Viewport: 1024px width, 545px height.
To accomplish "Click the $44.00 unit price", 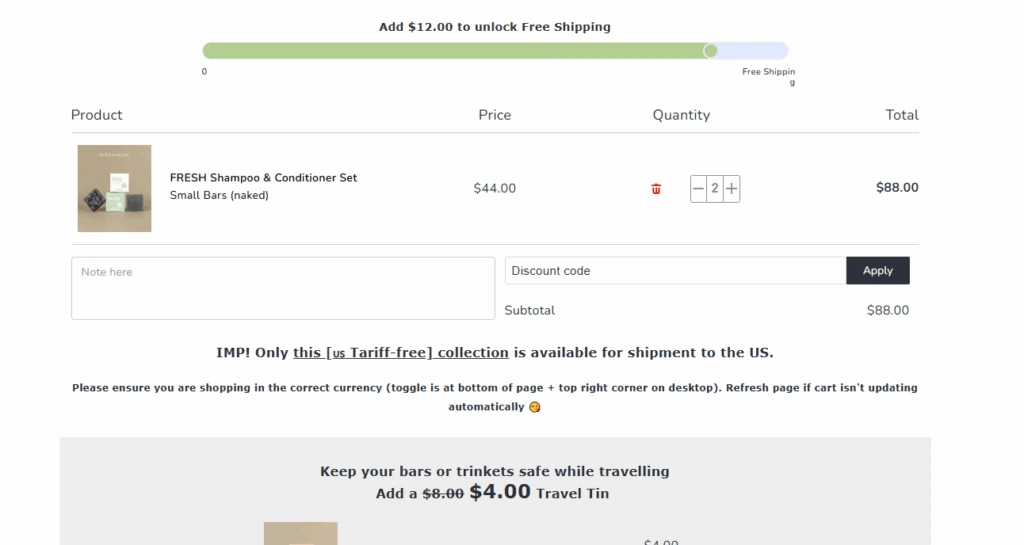I will click(x=494, y=188).
